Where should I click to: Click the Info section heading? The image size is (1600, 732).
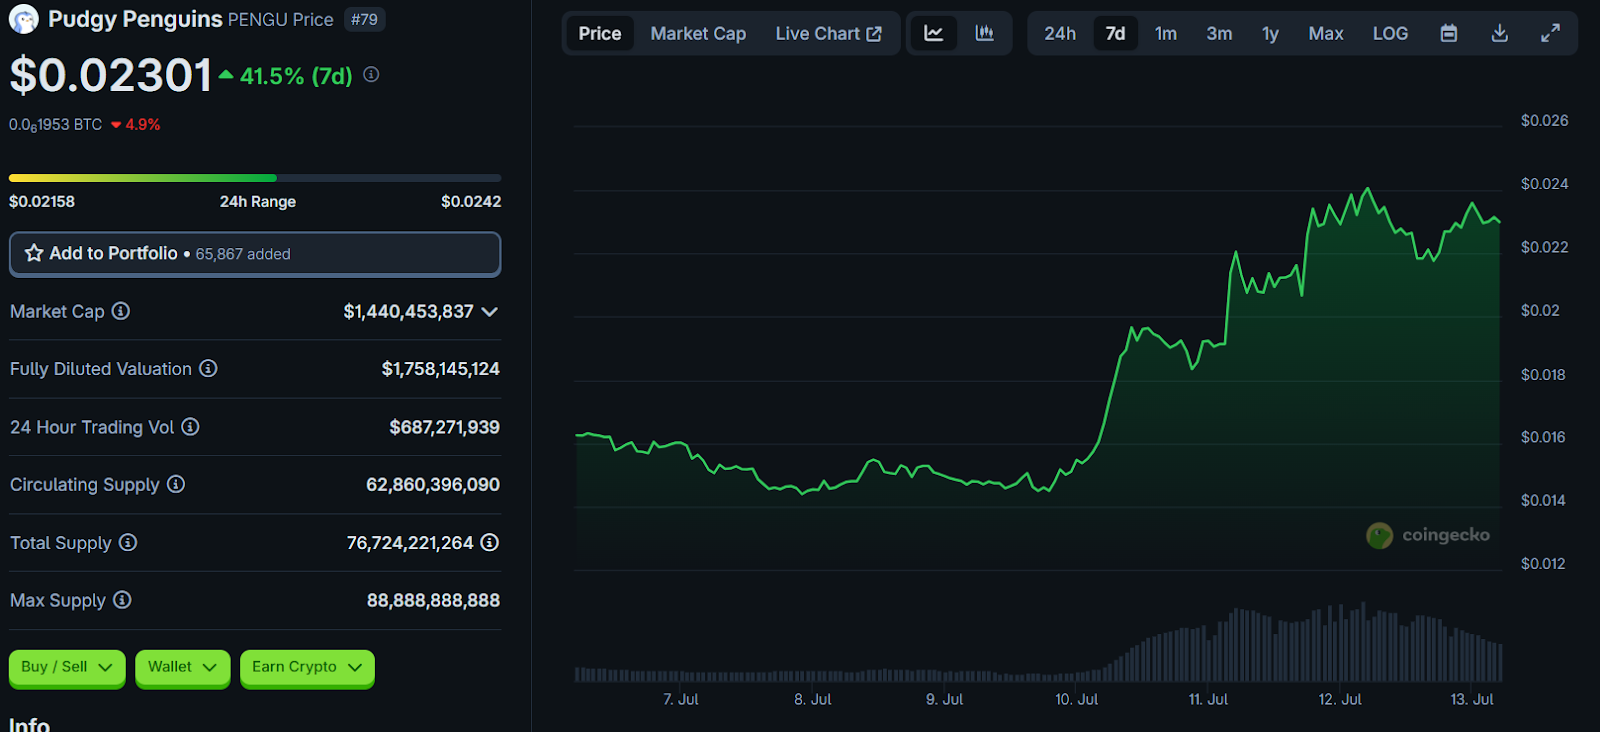pos(29,724)
